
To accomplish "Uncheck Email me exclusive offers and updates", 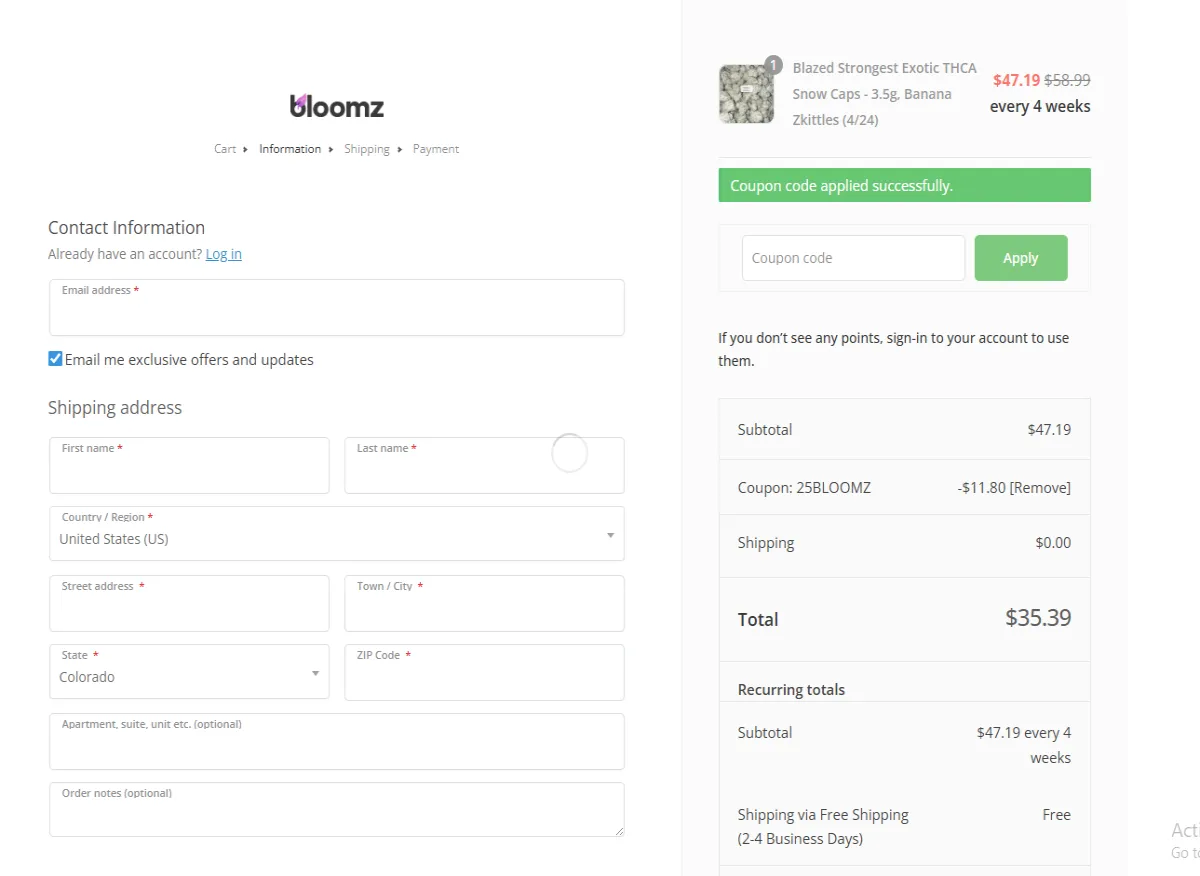I will (x=55, y=358).
